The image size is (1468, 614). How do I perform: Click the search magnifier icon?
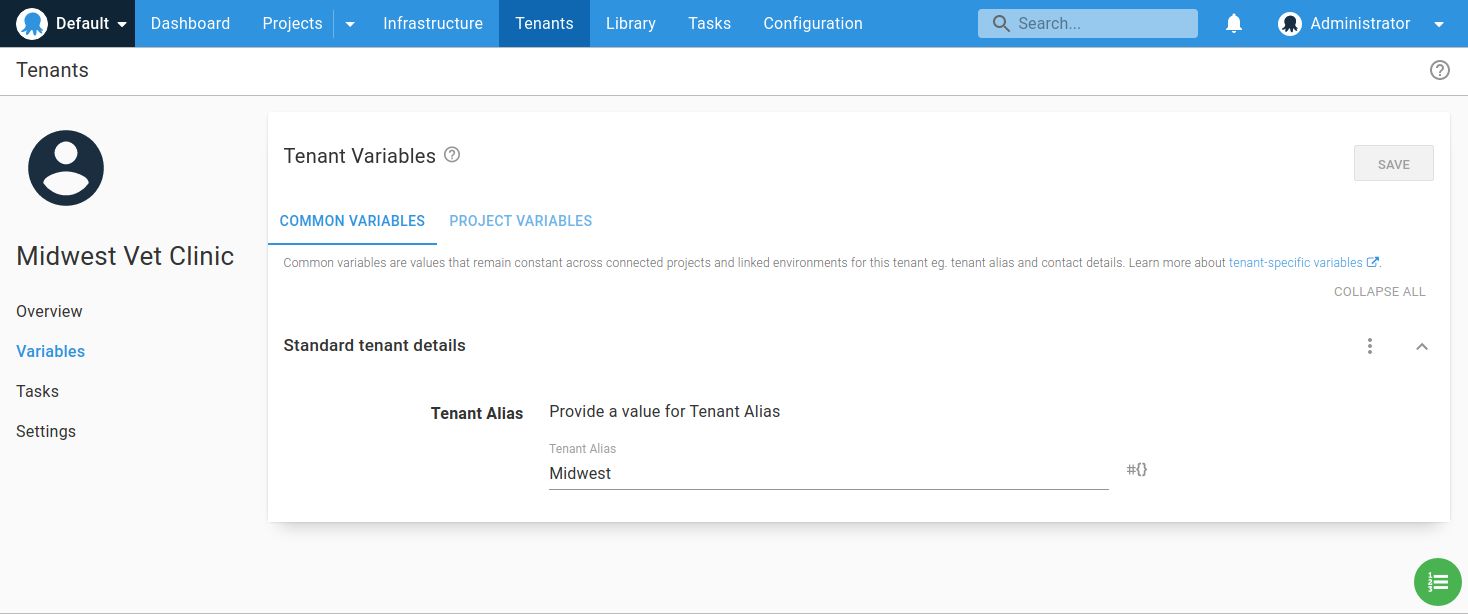click(1000, 23)
